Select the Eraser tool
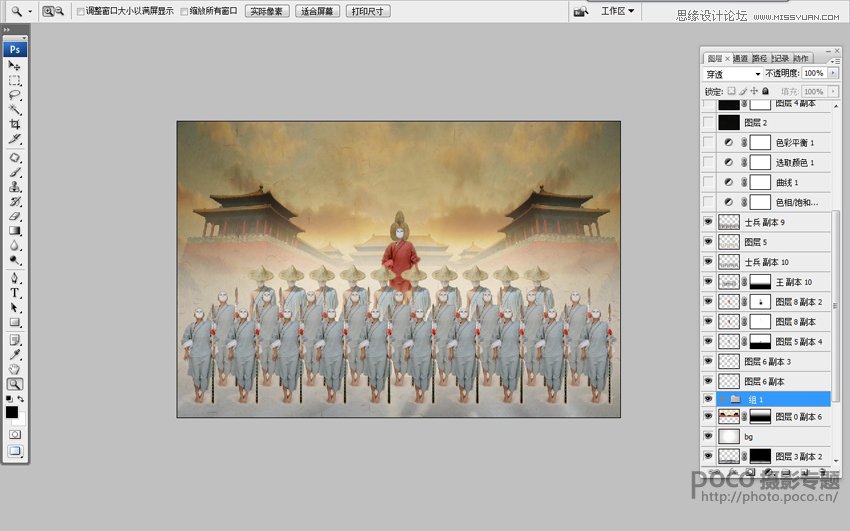 [x=15, y=216]
